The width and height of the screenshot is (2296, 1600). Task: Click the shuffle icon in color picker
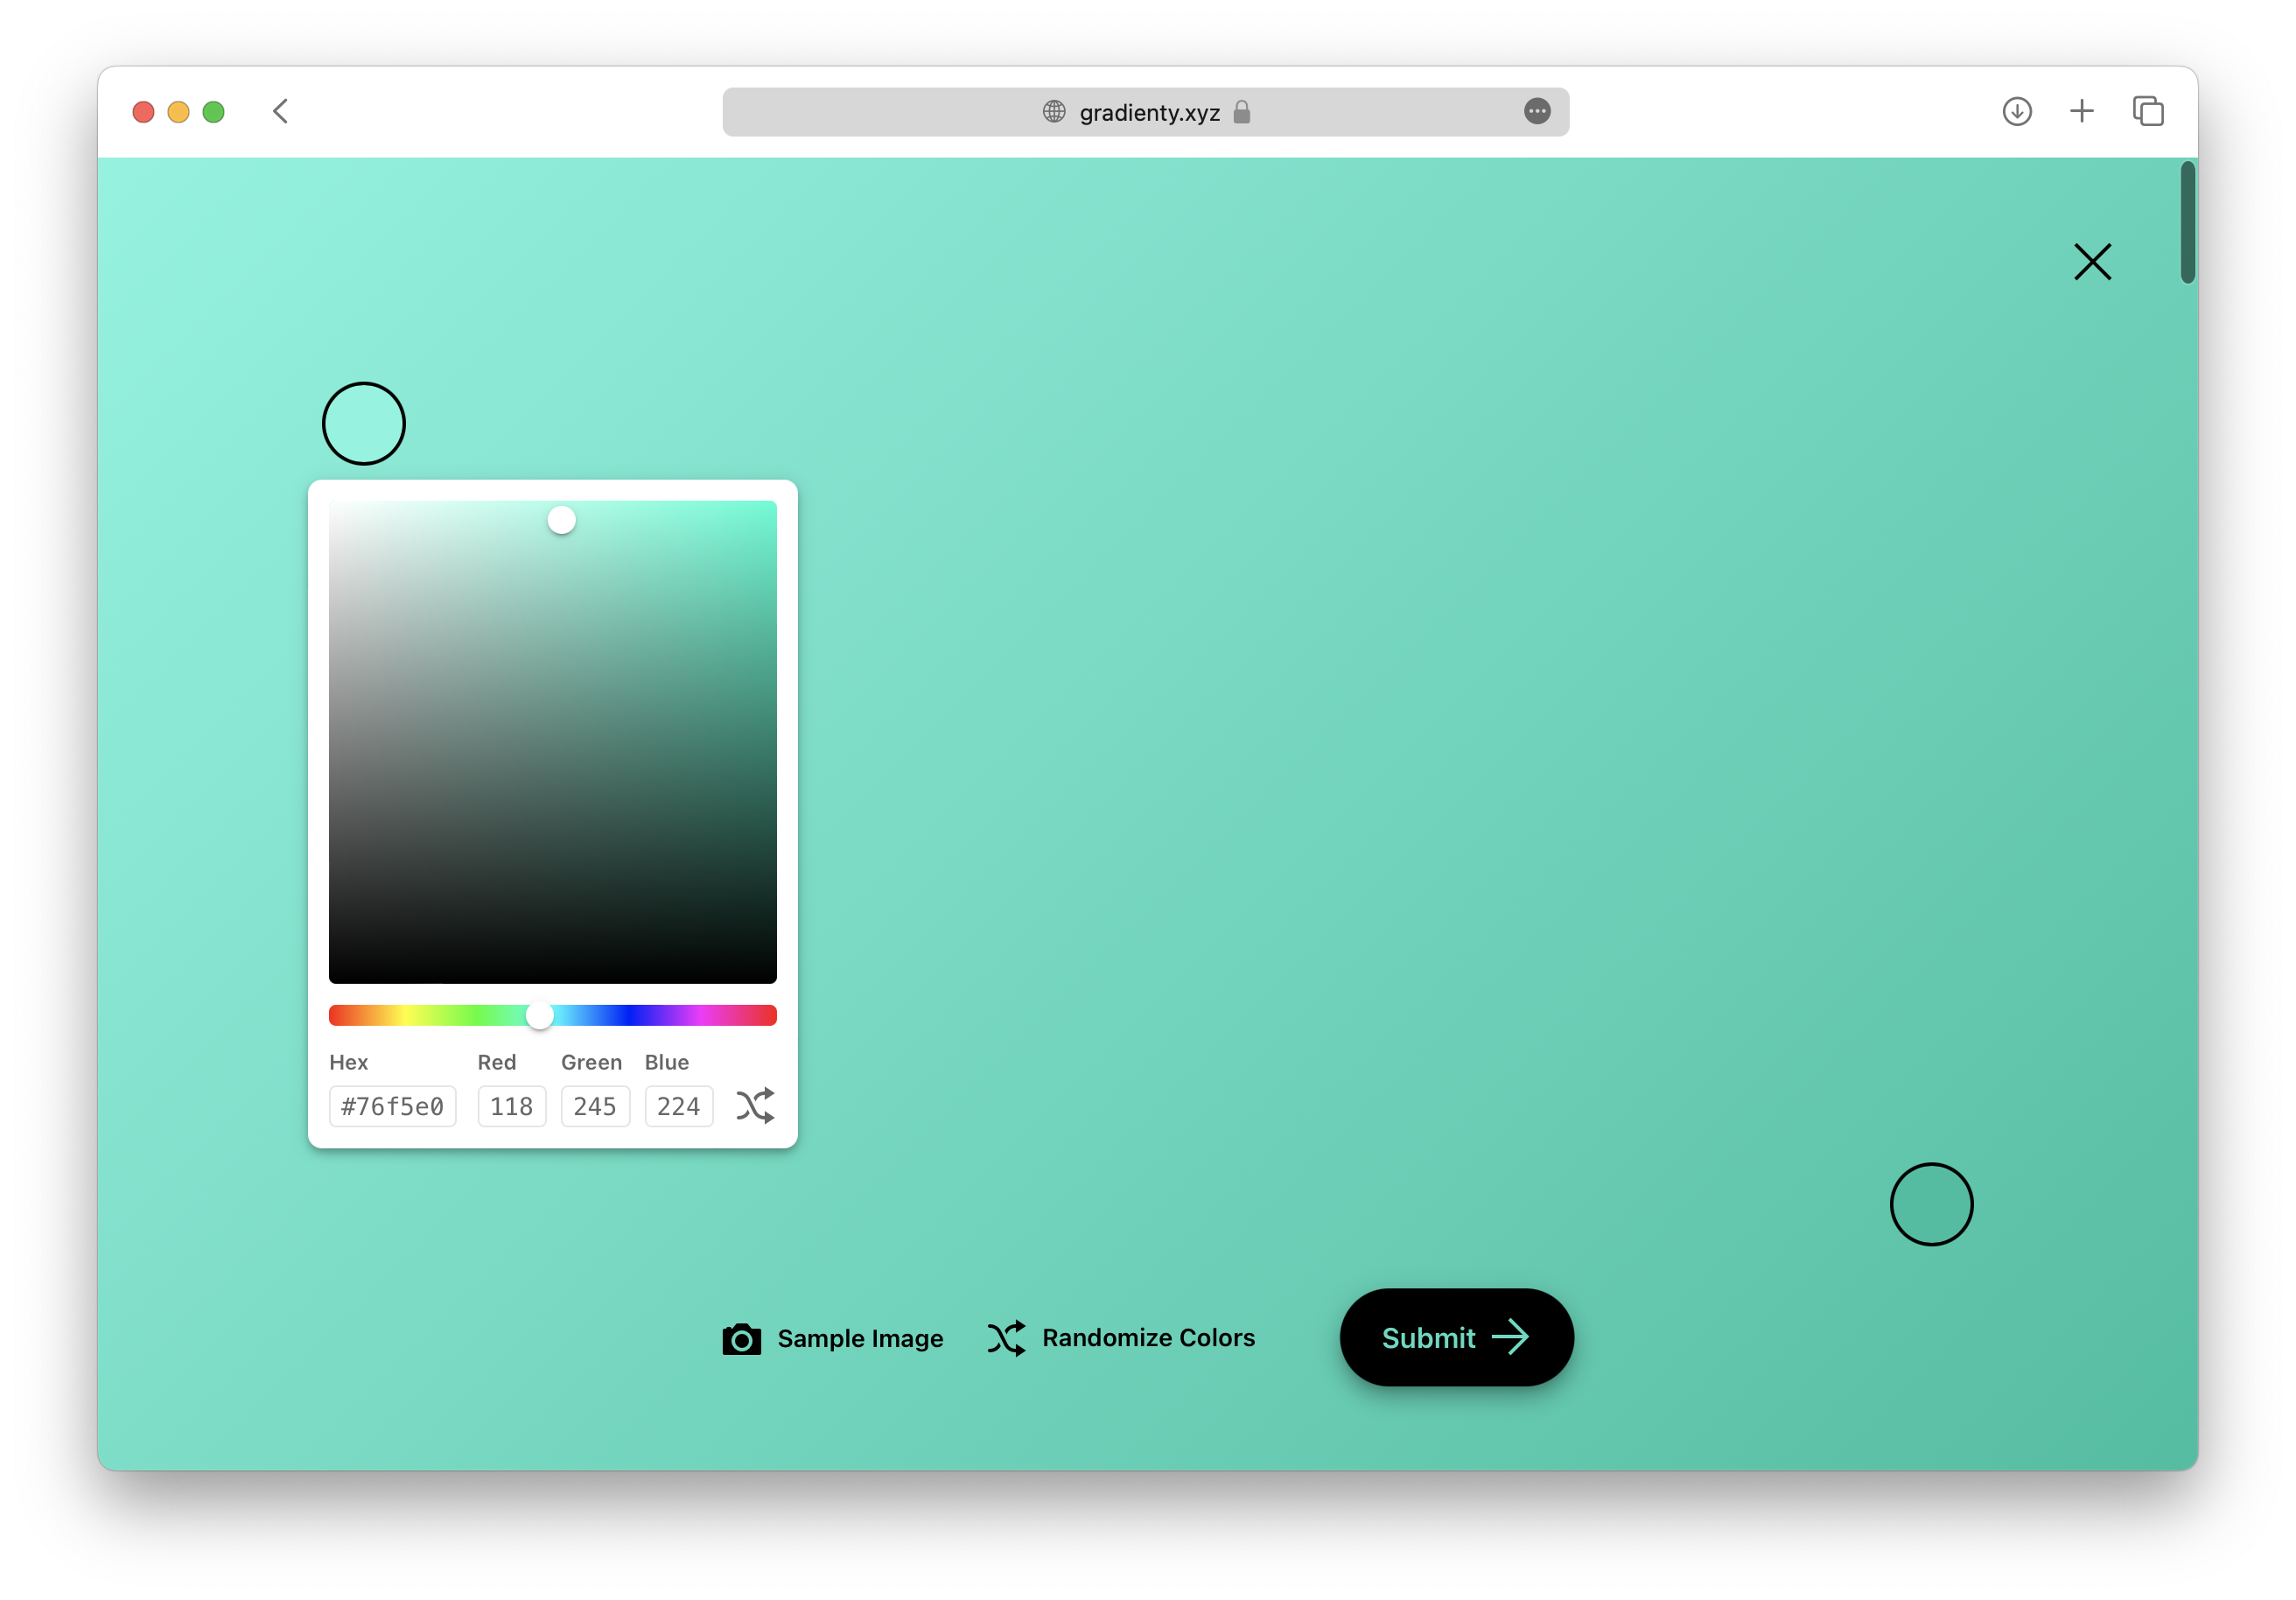pos(755,1106)
